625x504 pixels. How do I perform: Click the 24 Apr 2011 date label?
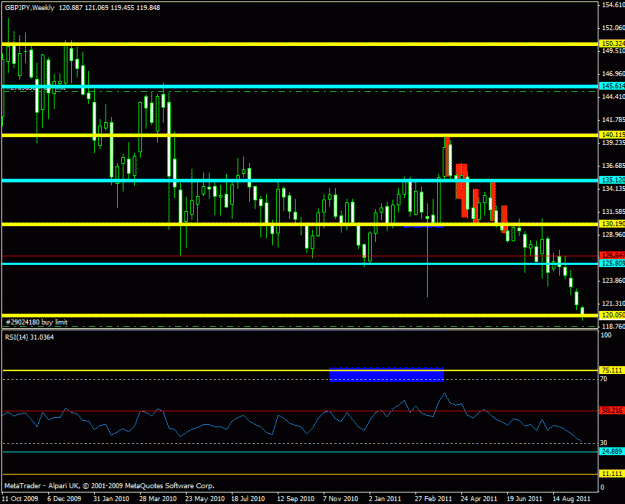coord(479,498)
